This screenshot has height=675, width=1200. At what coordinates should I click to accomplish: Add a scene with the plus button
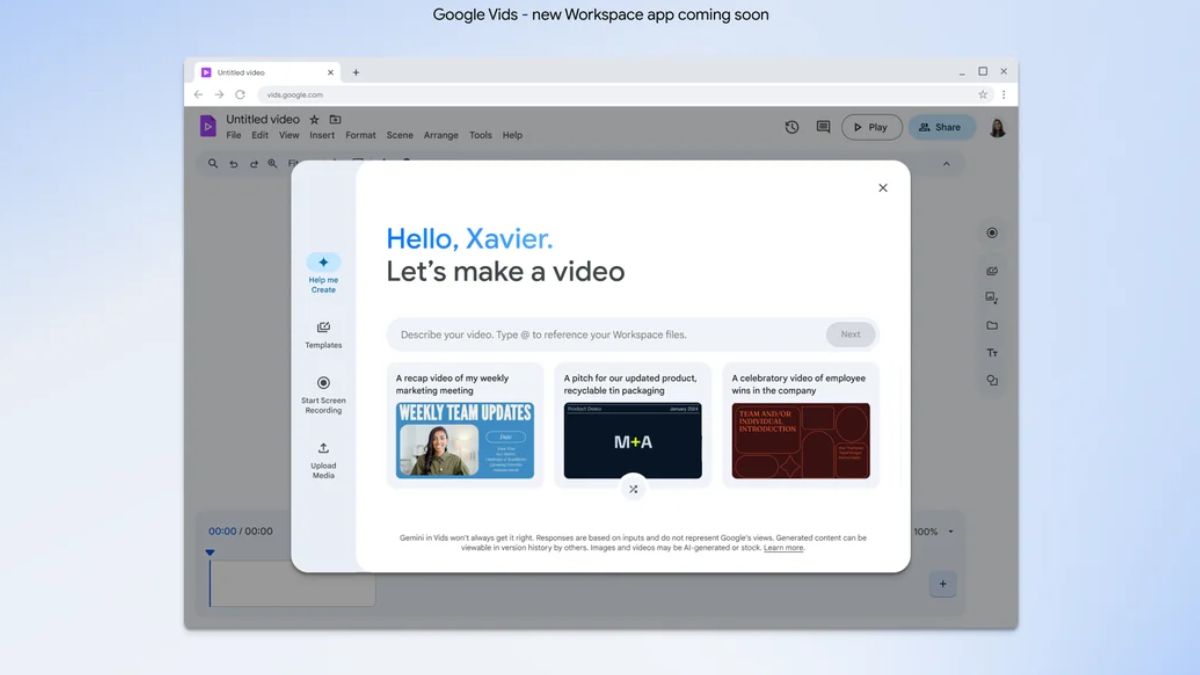pyautogui.click(x=942, y=584)
